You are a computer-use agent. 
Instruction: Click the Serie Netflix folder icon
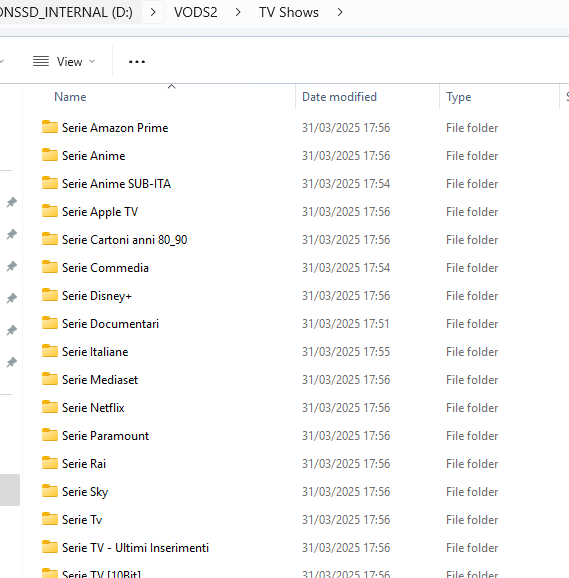tap(50, 407)
